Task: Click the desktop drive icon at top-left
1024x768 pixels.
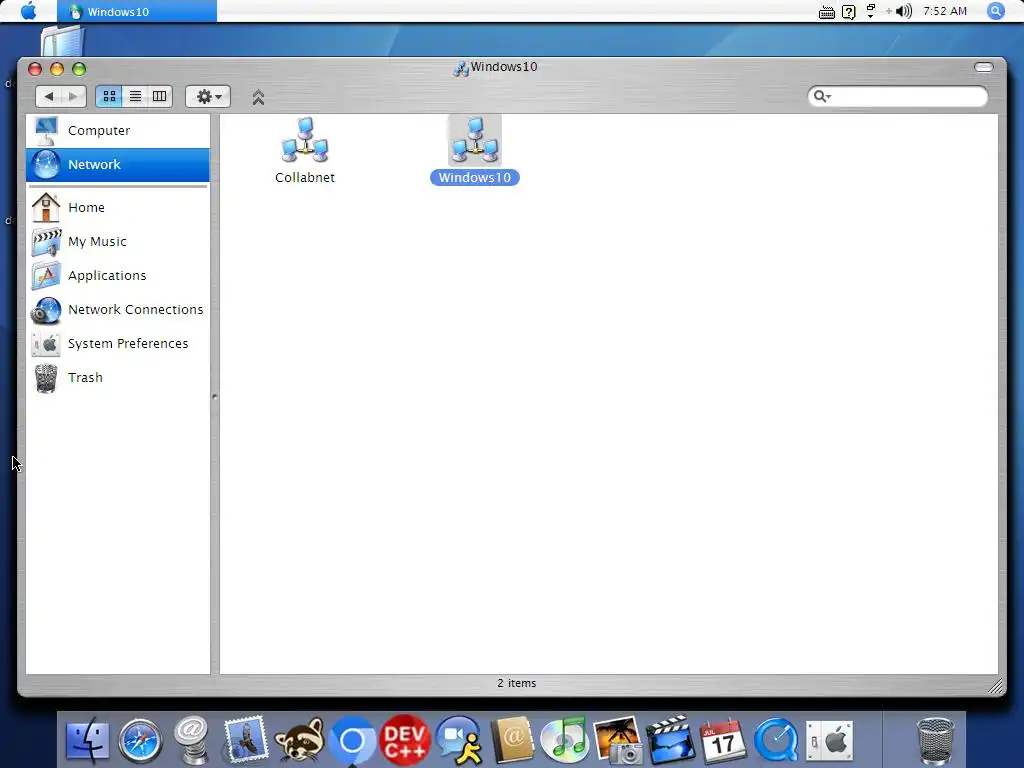Action: click(62, 40)
